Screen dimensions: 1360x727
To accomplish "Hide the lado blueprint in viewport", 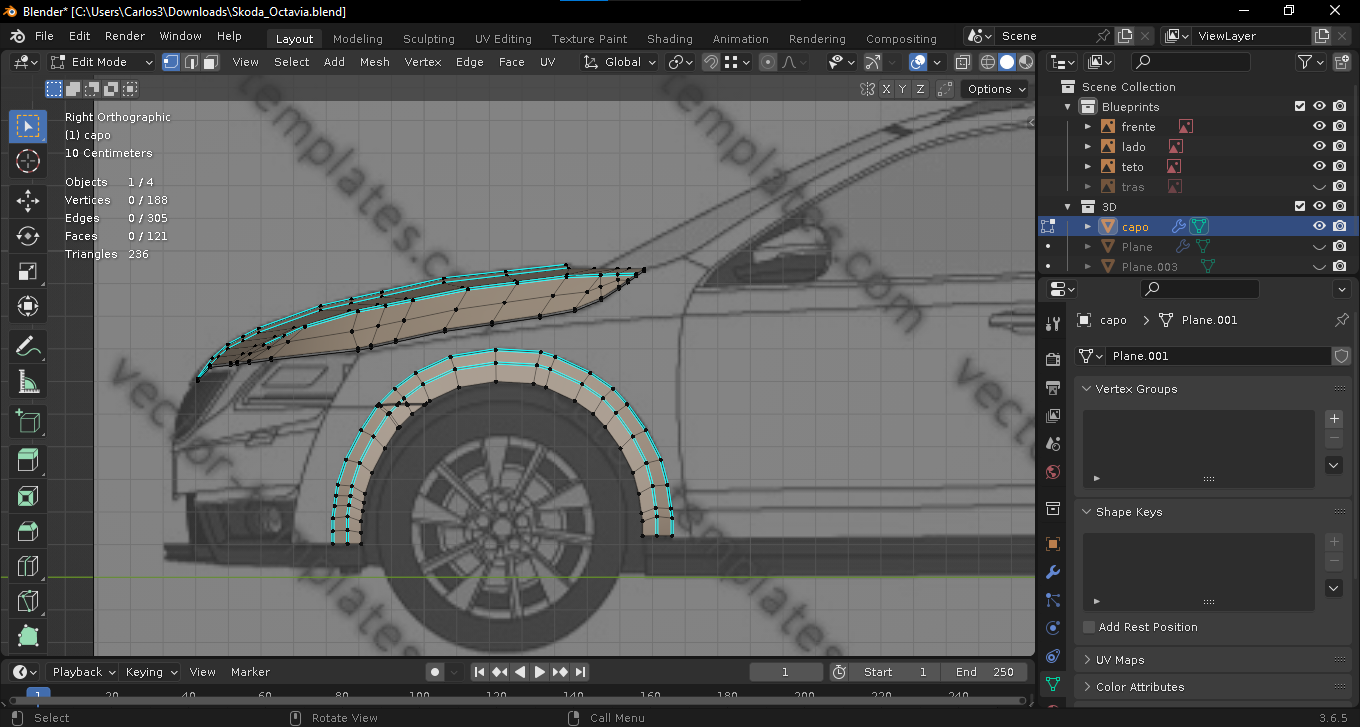I will click(x=1319, y=146).
